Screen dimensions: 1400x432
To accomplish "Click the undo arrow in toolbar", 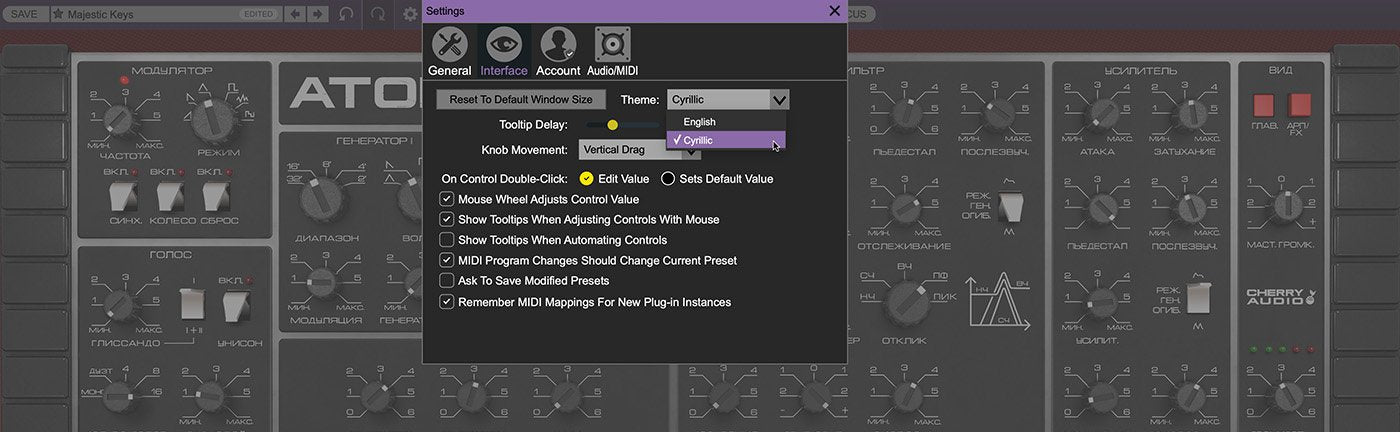I will [346, 14].
